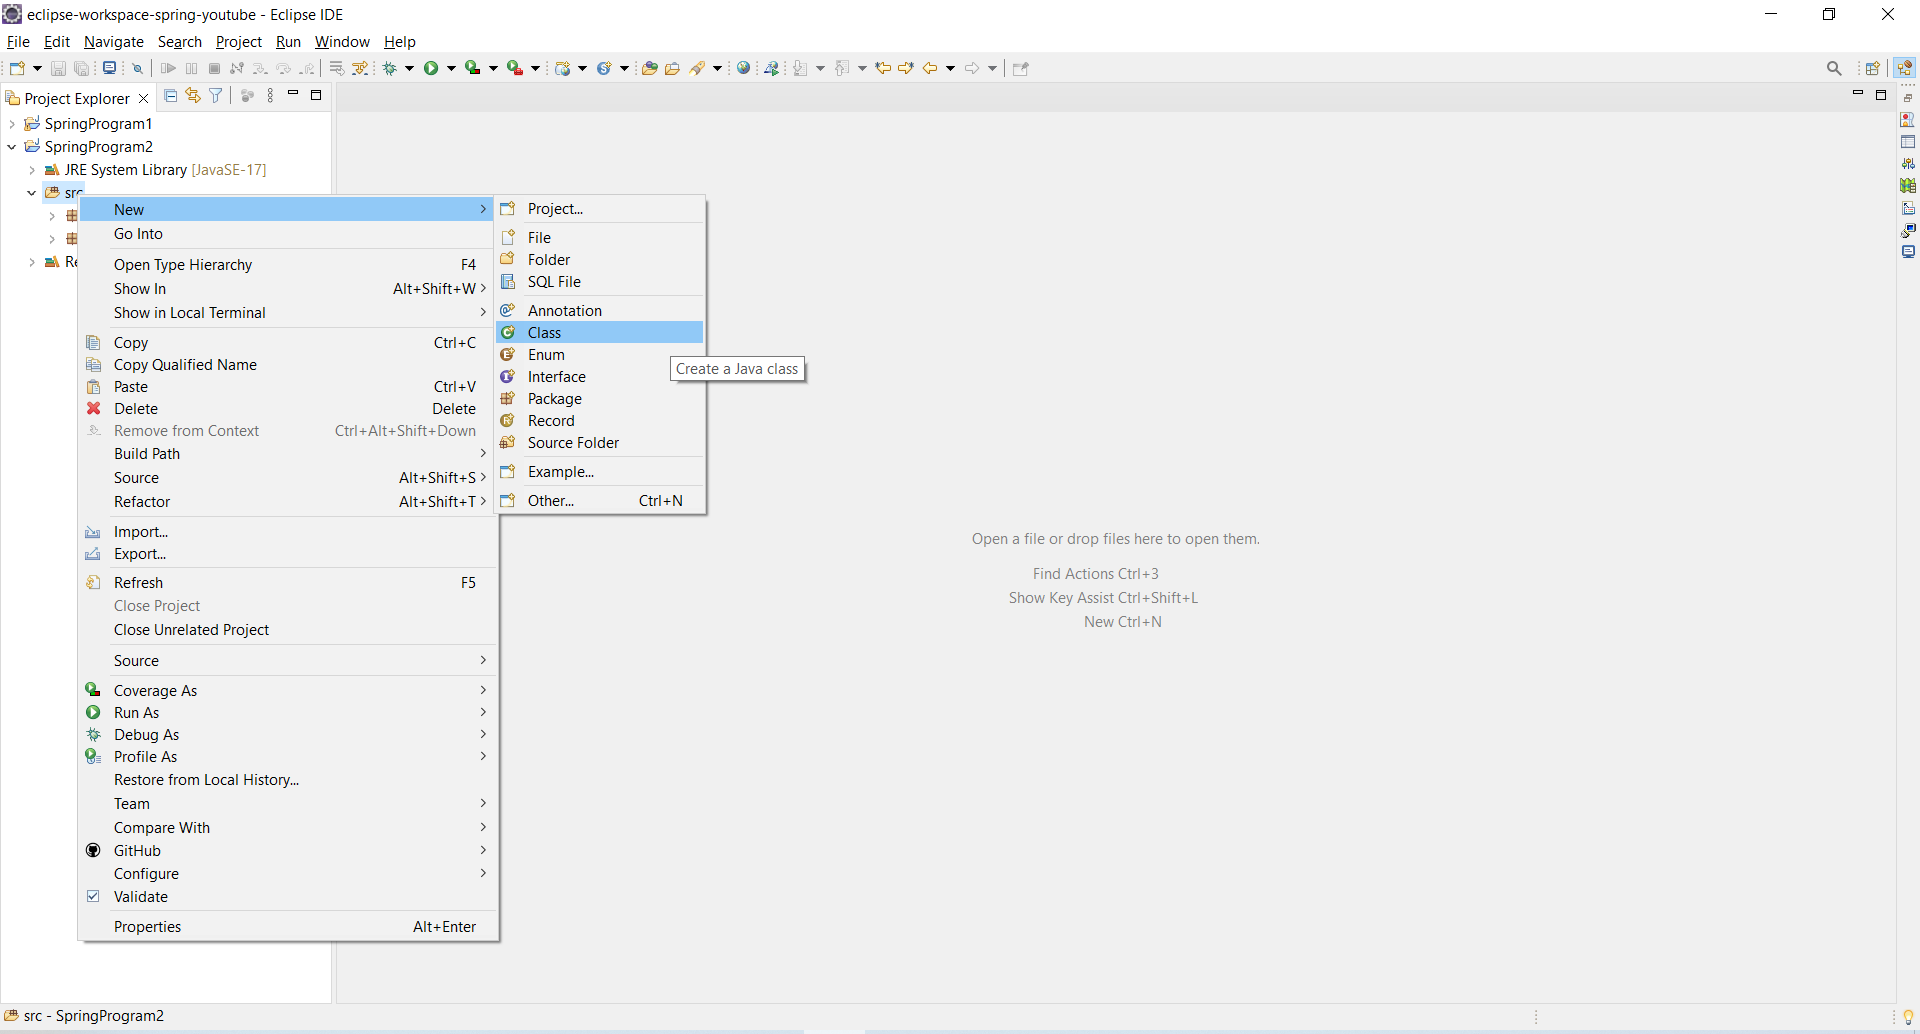The image size is (1920, 1034).
Task: Open the New wizard dropdown arrow
Action: [x=37, y=68]
